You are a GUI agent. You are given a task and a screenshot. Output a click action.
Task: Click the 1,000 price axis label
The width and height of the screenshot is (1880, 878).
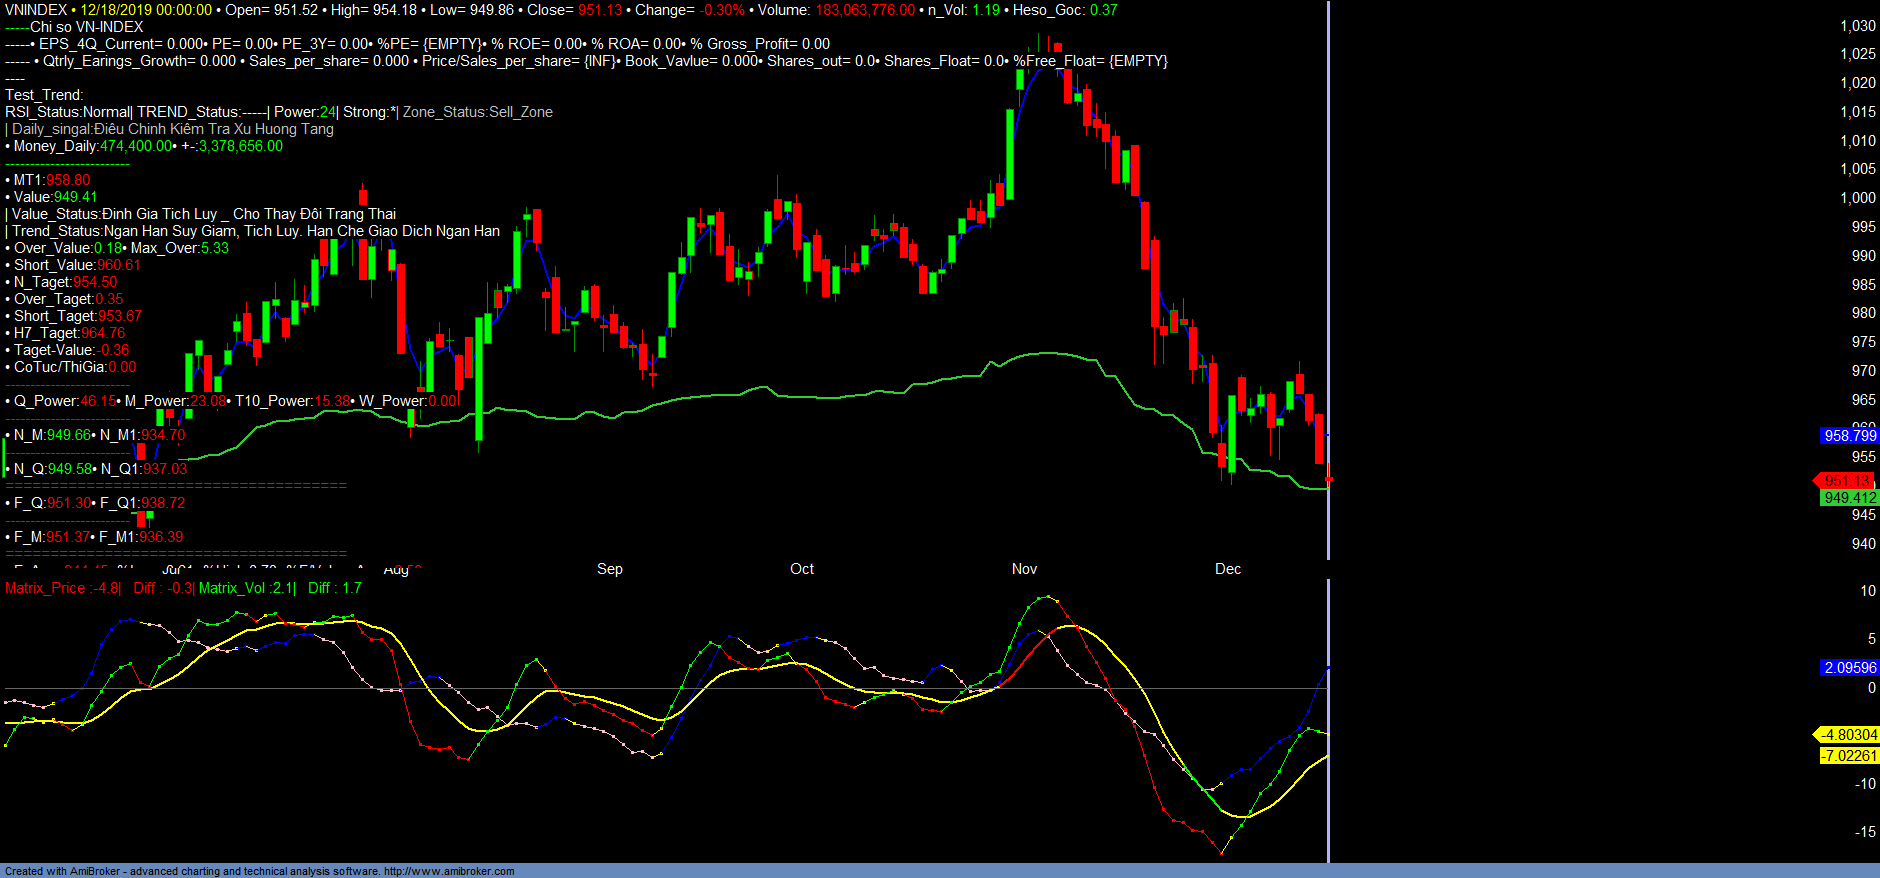[x=1857, y=198]
